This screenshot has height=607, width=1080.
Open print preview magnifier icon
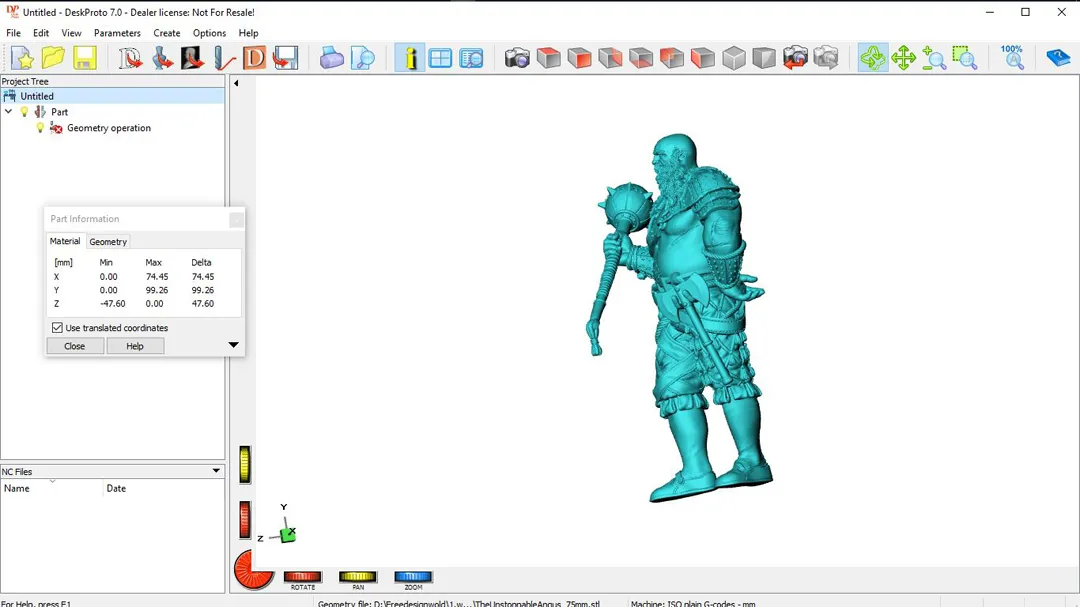(362, 58)
